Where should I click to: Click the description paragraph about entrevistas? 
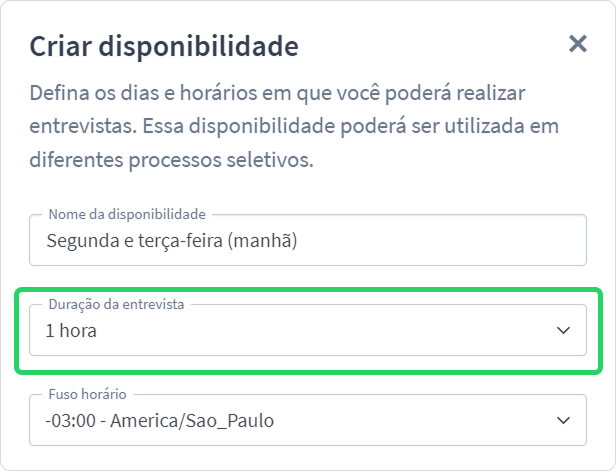tap(294, 126)
